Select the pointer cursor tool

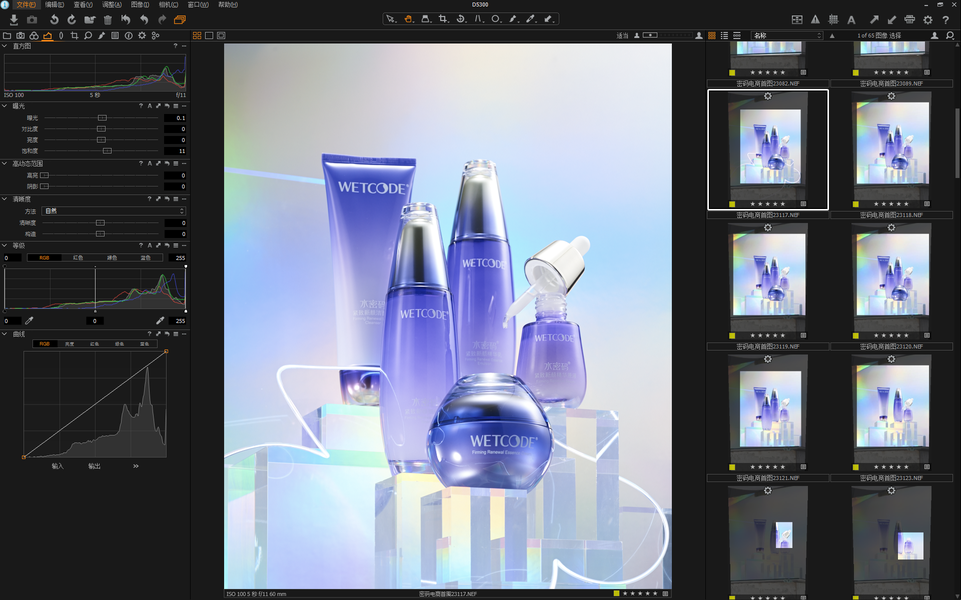point(390,19)
